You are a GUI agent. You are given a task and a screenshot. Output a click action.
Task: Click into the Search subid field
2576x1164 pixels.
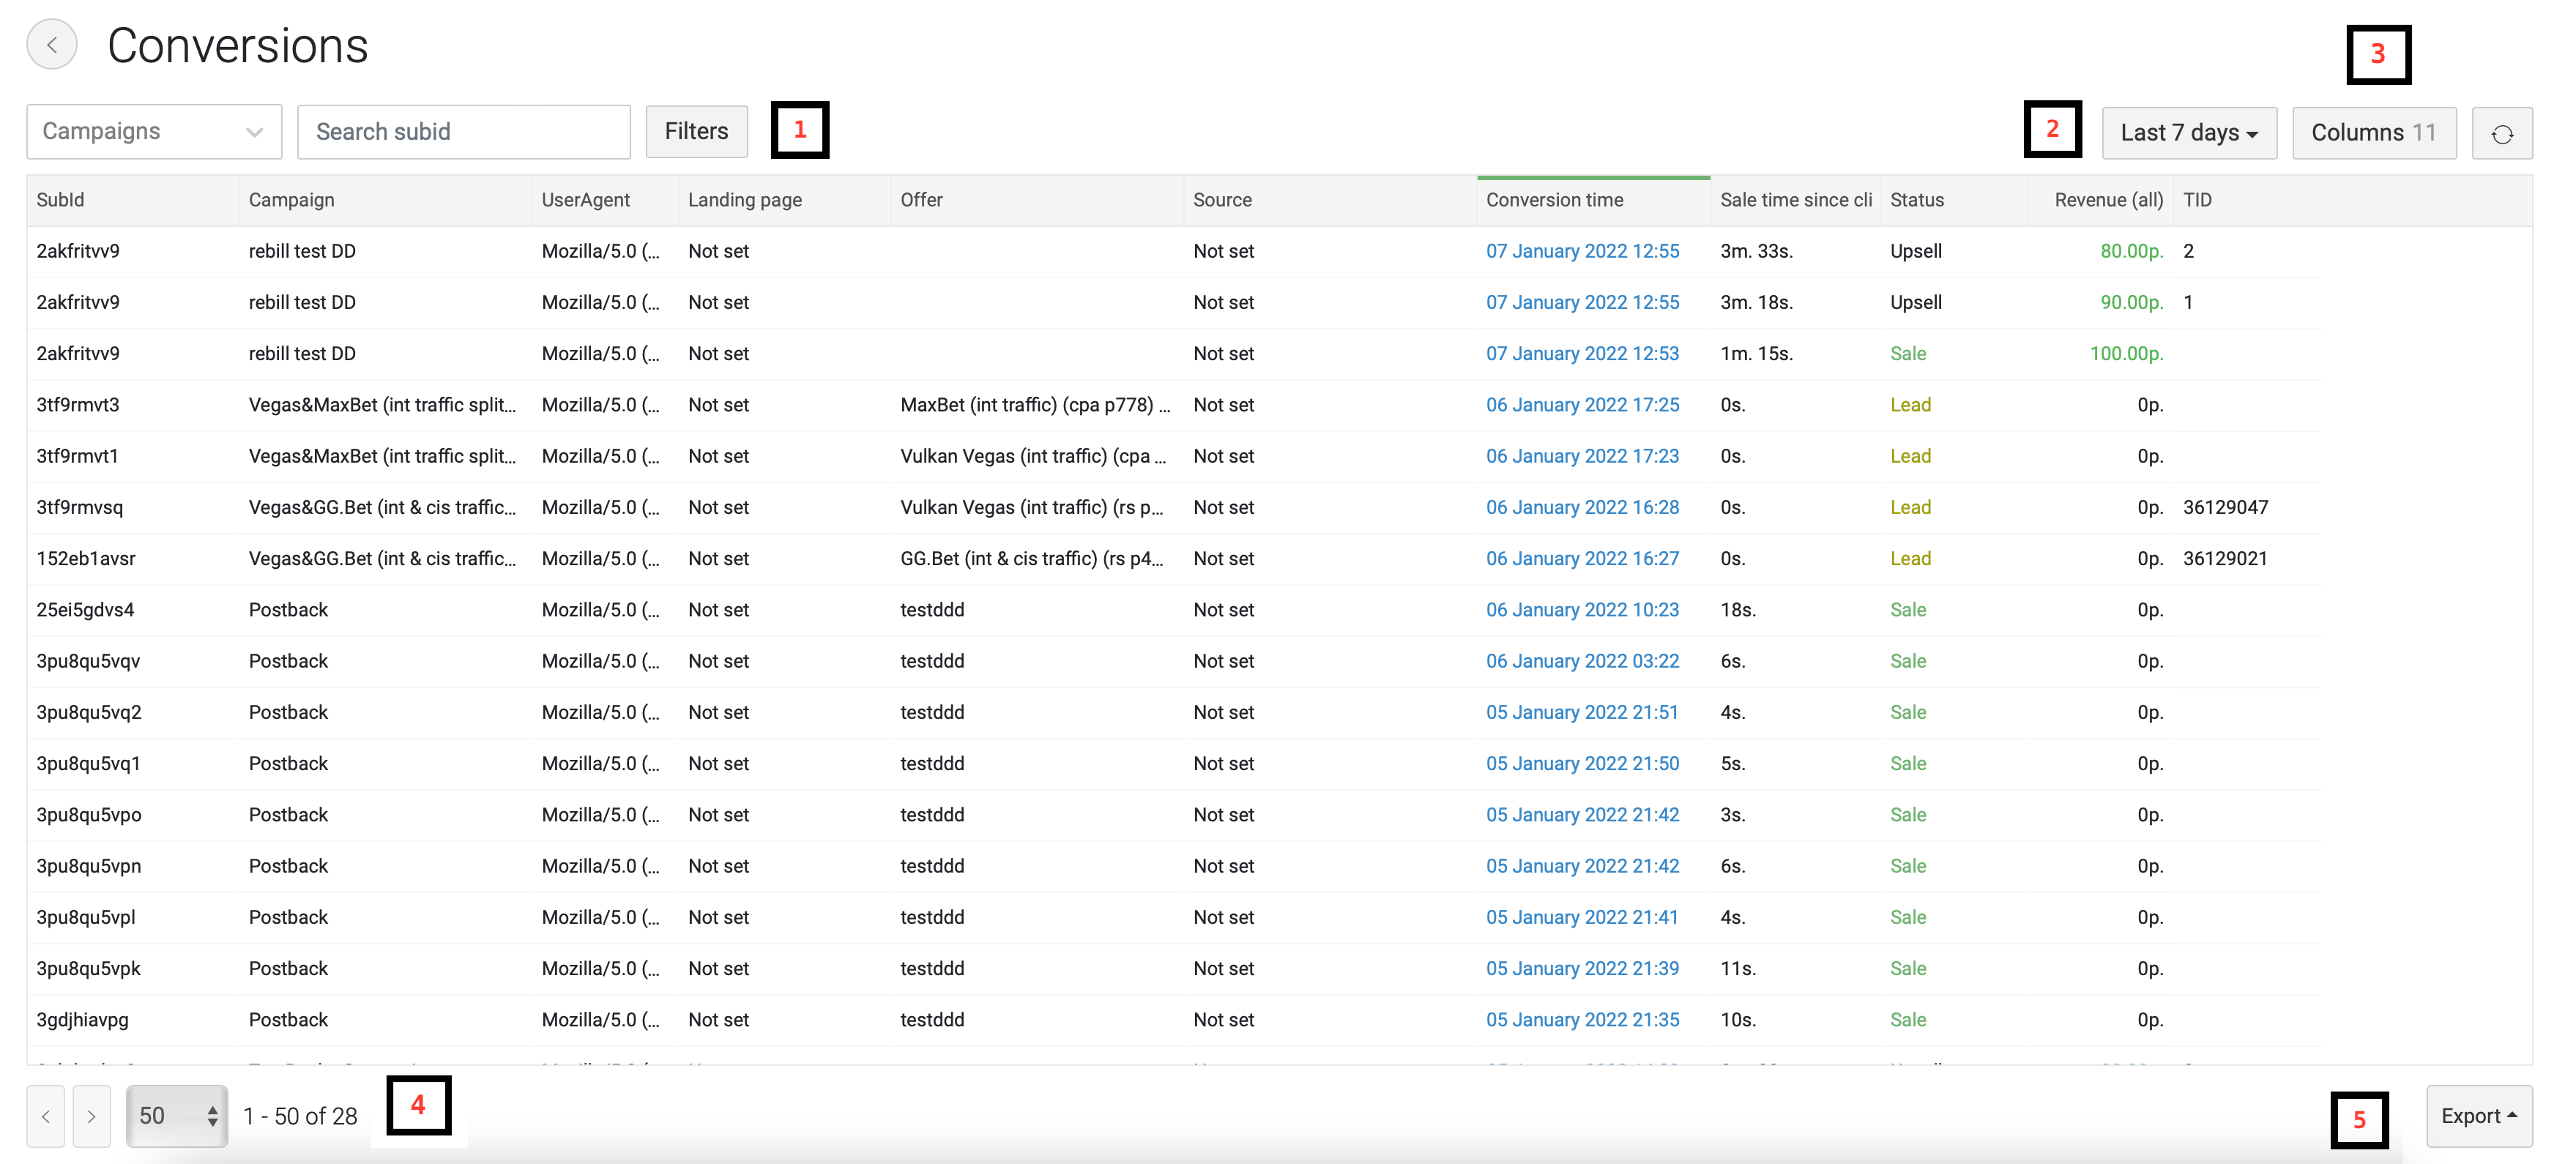(464, 132)
